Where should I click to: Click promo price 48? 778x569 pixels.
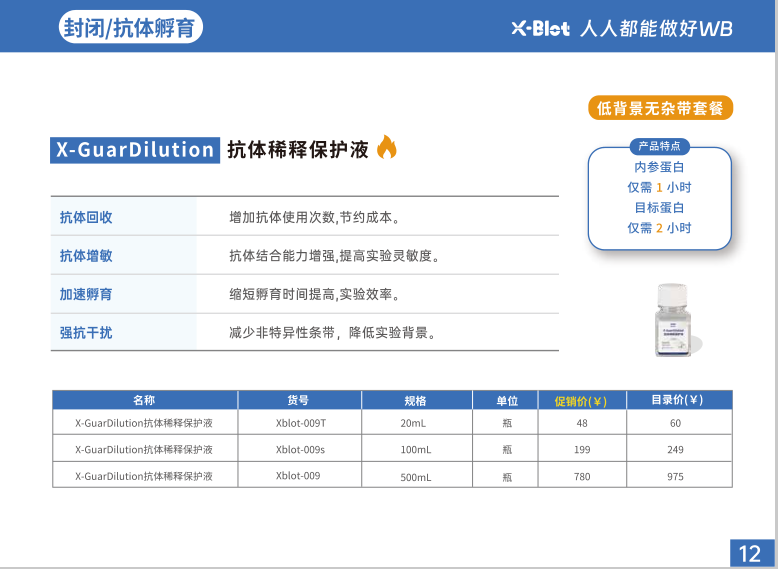[x=582, y=423]
